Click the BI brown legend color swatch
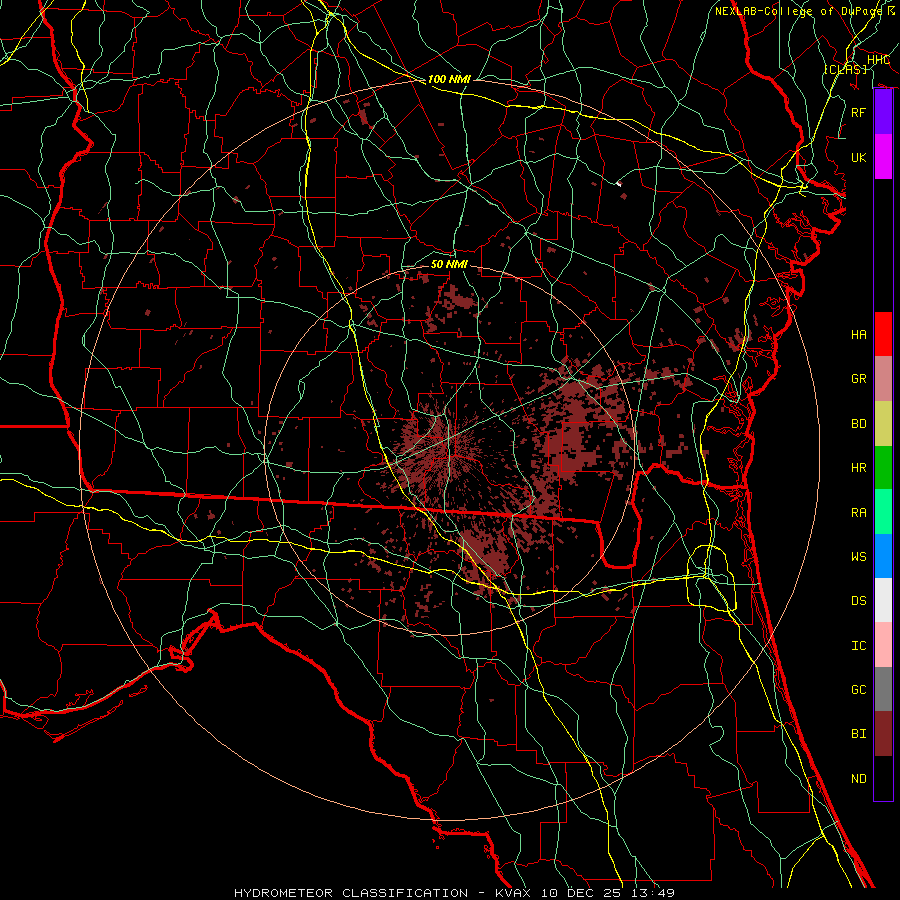 pyautogui.click(x=883, y=734)
